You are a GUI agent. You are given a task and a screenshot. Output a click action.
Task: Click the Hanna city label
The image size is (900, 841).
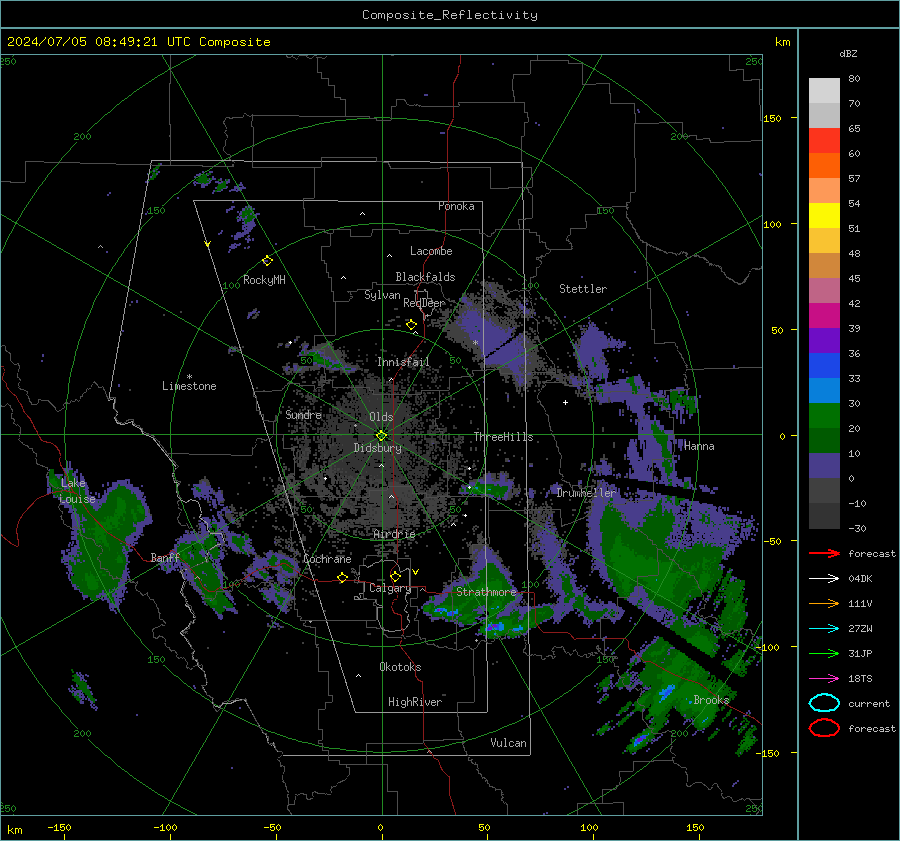699,446
